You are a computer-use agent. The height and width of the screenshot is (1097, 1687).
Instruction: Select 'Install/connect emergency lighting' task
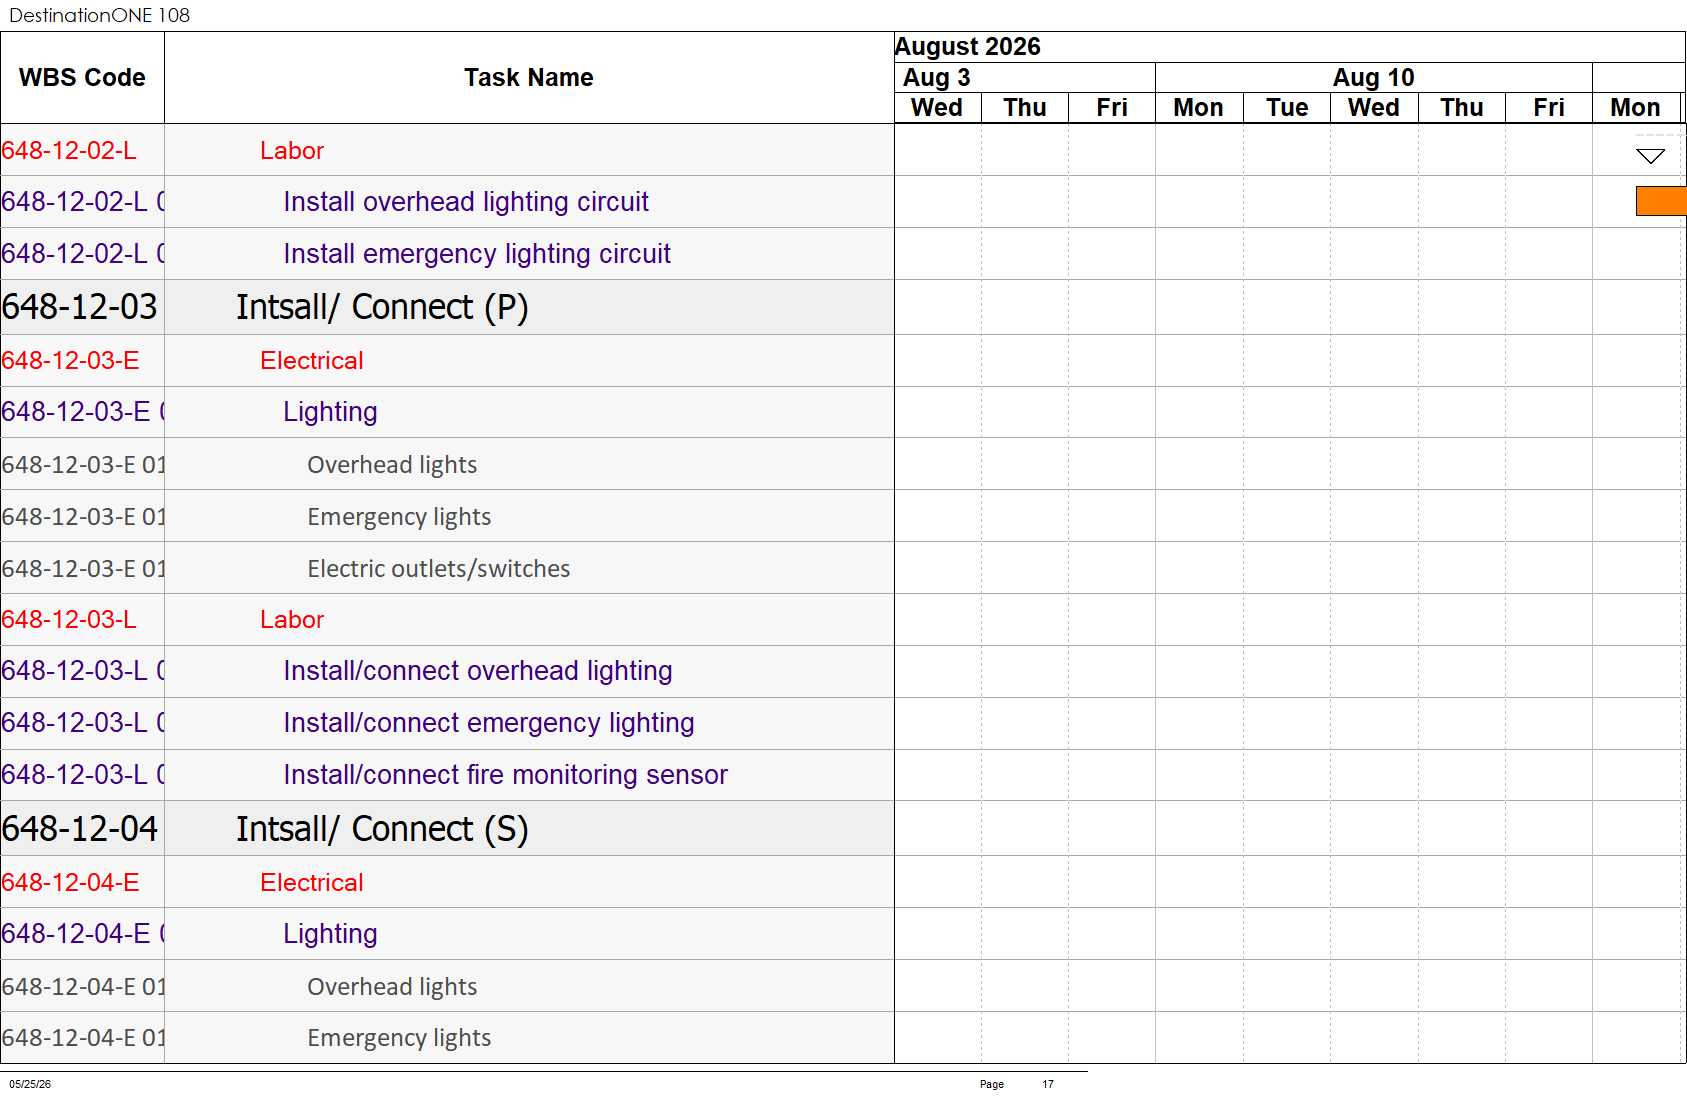[489, 723]
